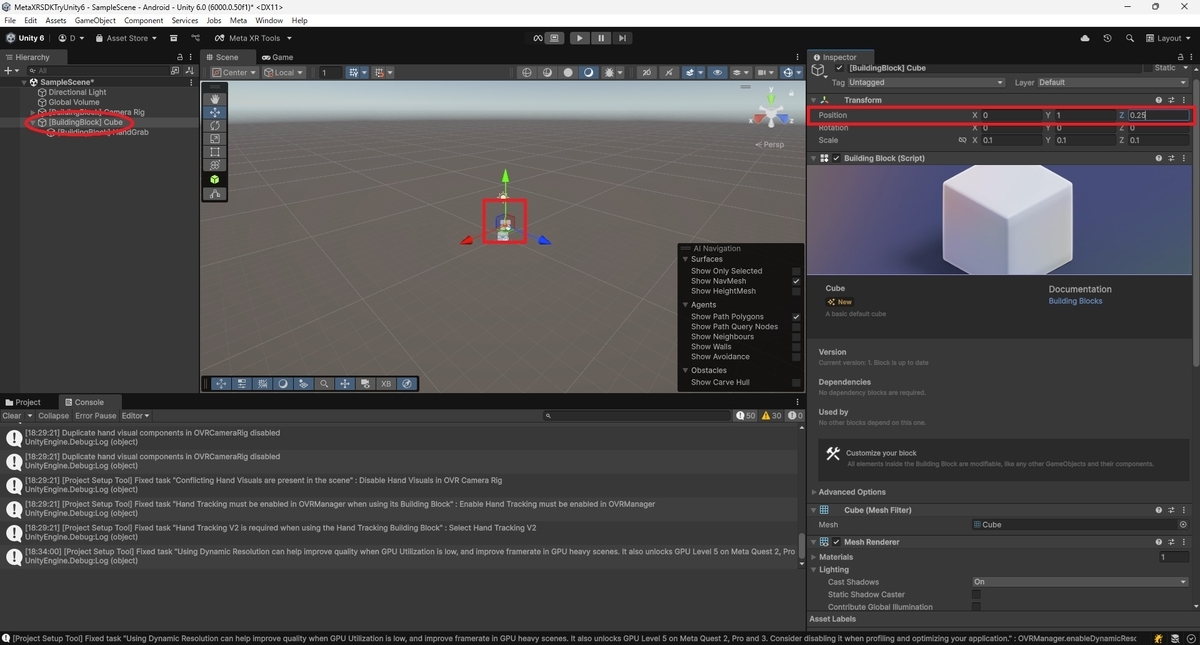Toggle the scale constrain proportions link icon
Viewport: 1200px width, 645px height.
(x=962, y=140)
